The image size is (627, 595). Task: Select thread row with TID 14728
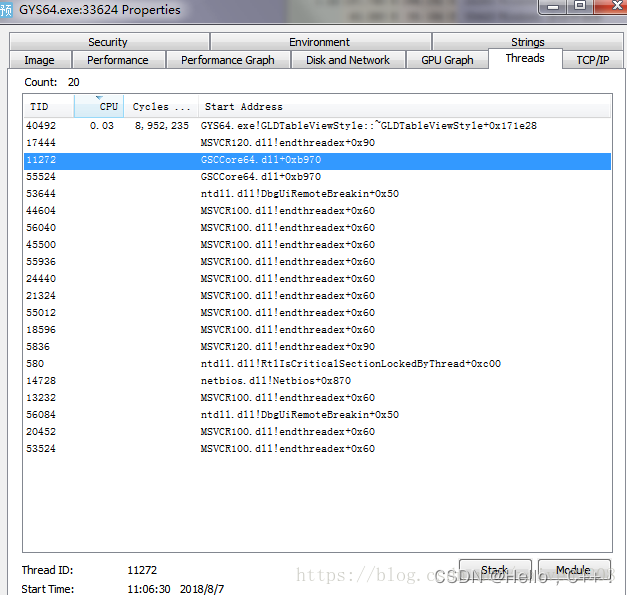pyautogui.click(x=317, y=381)
